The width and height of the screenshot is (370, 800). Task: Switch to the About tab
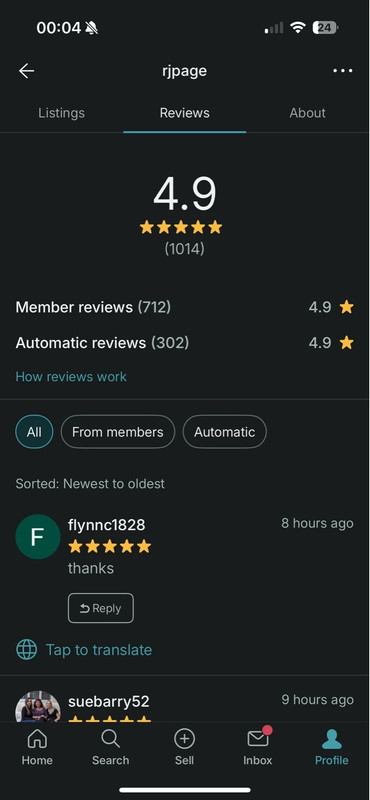307,113
